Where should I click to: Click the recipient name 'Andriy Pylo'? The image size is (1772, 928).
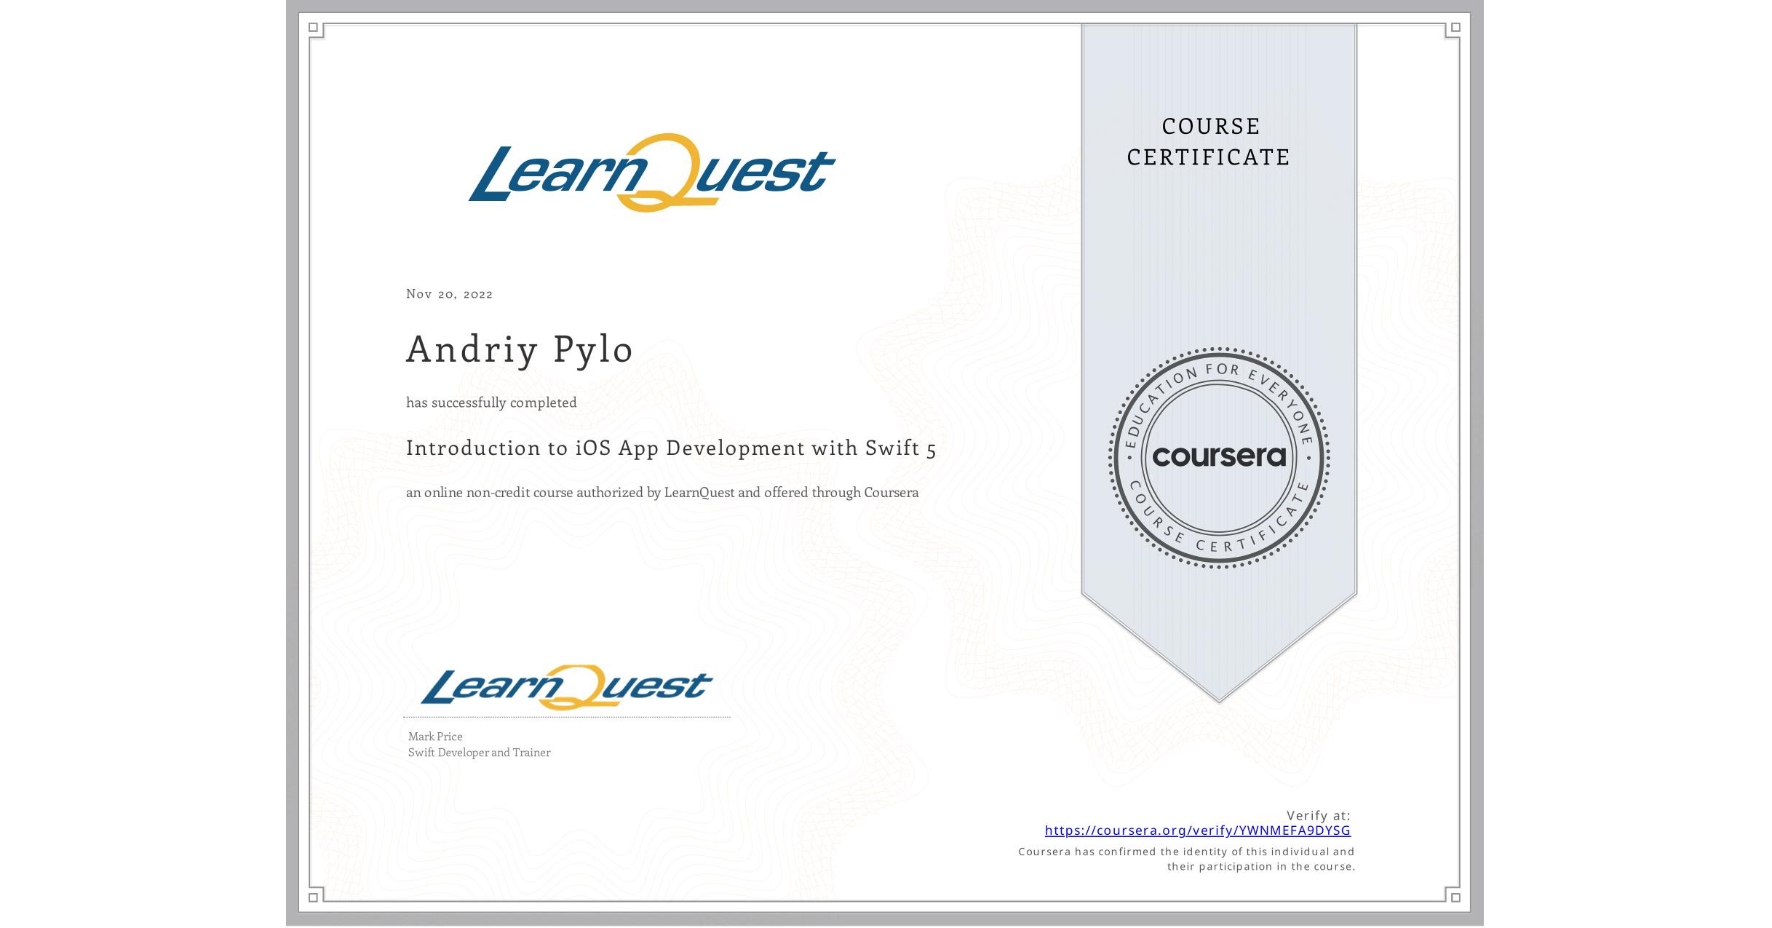tap(519, 349)
